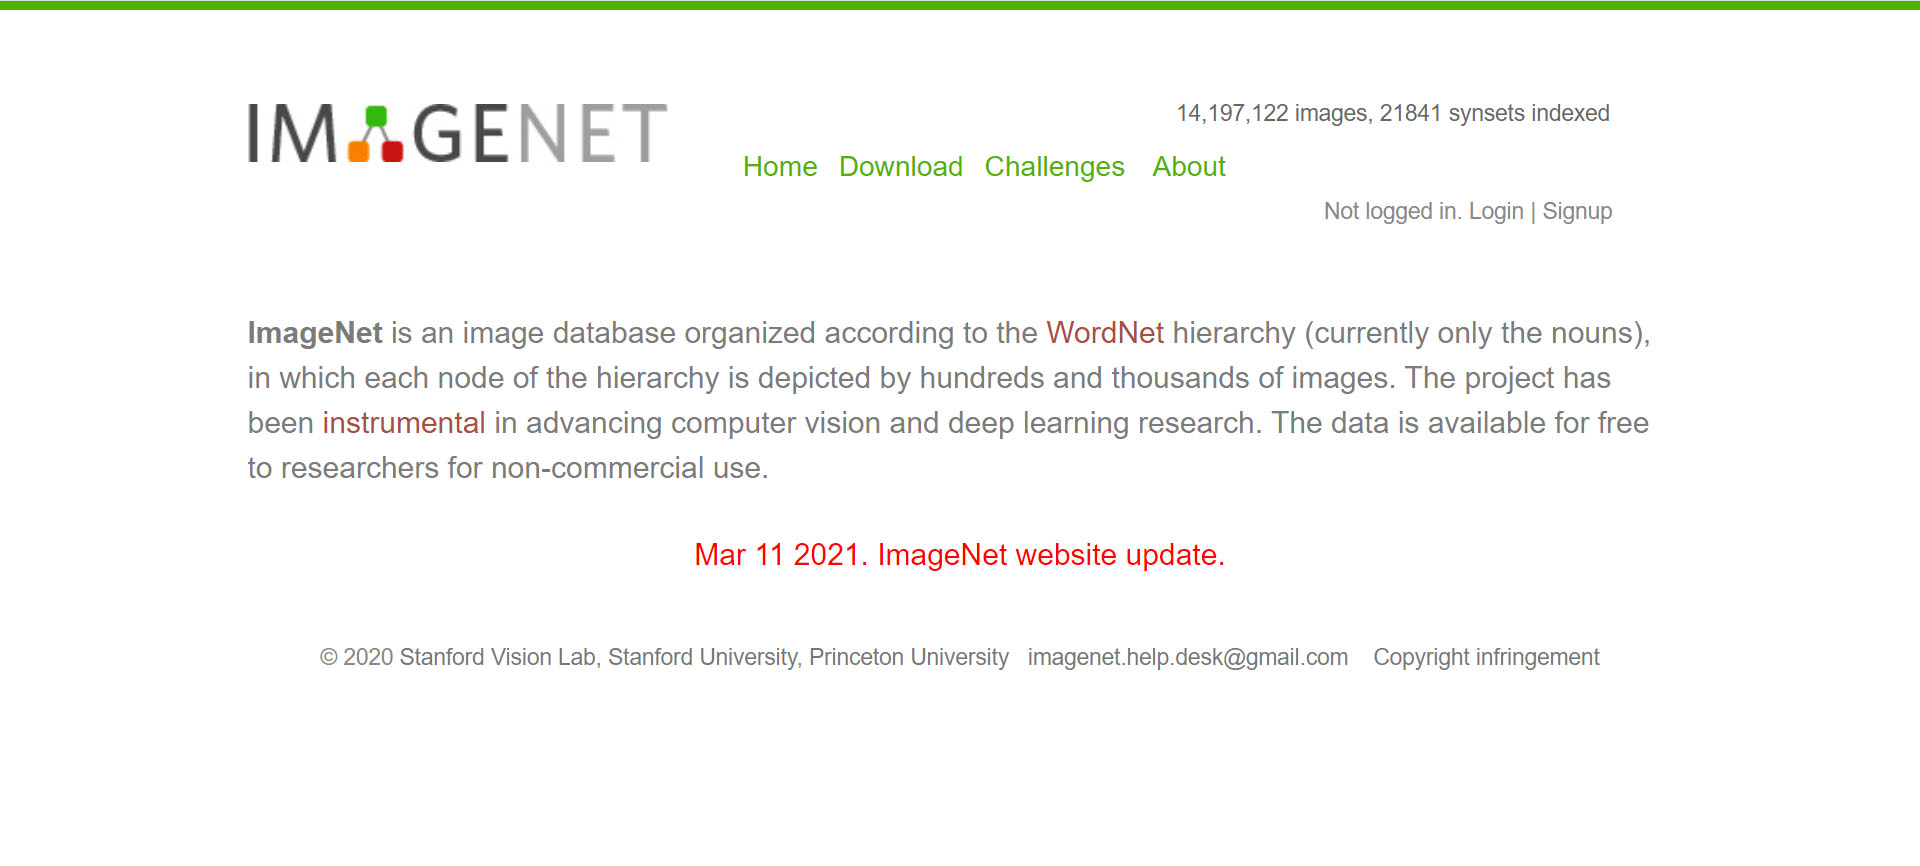1920x866 pixels.
Task: Go to the Home page
Action: [x=780, y=167]
